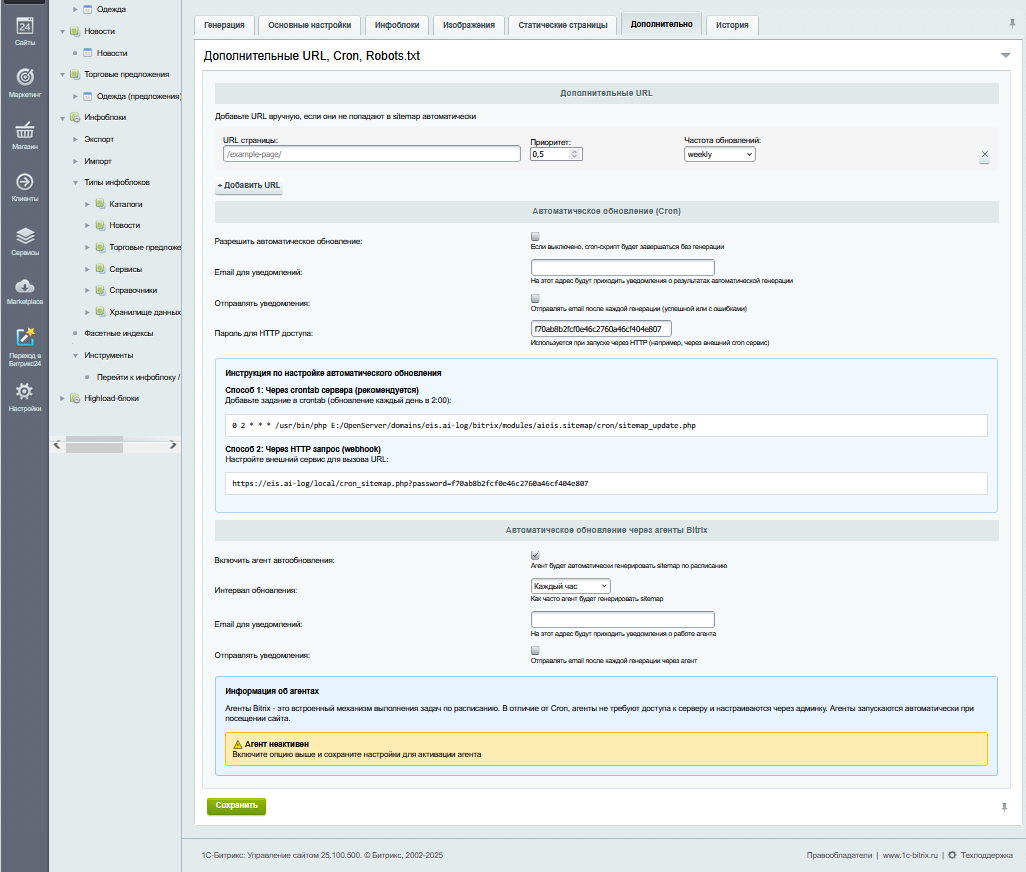The image size is (1026, 872).
Task: Open the Настройки gear icon
Action: pos(25,395)
